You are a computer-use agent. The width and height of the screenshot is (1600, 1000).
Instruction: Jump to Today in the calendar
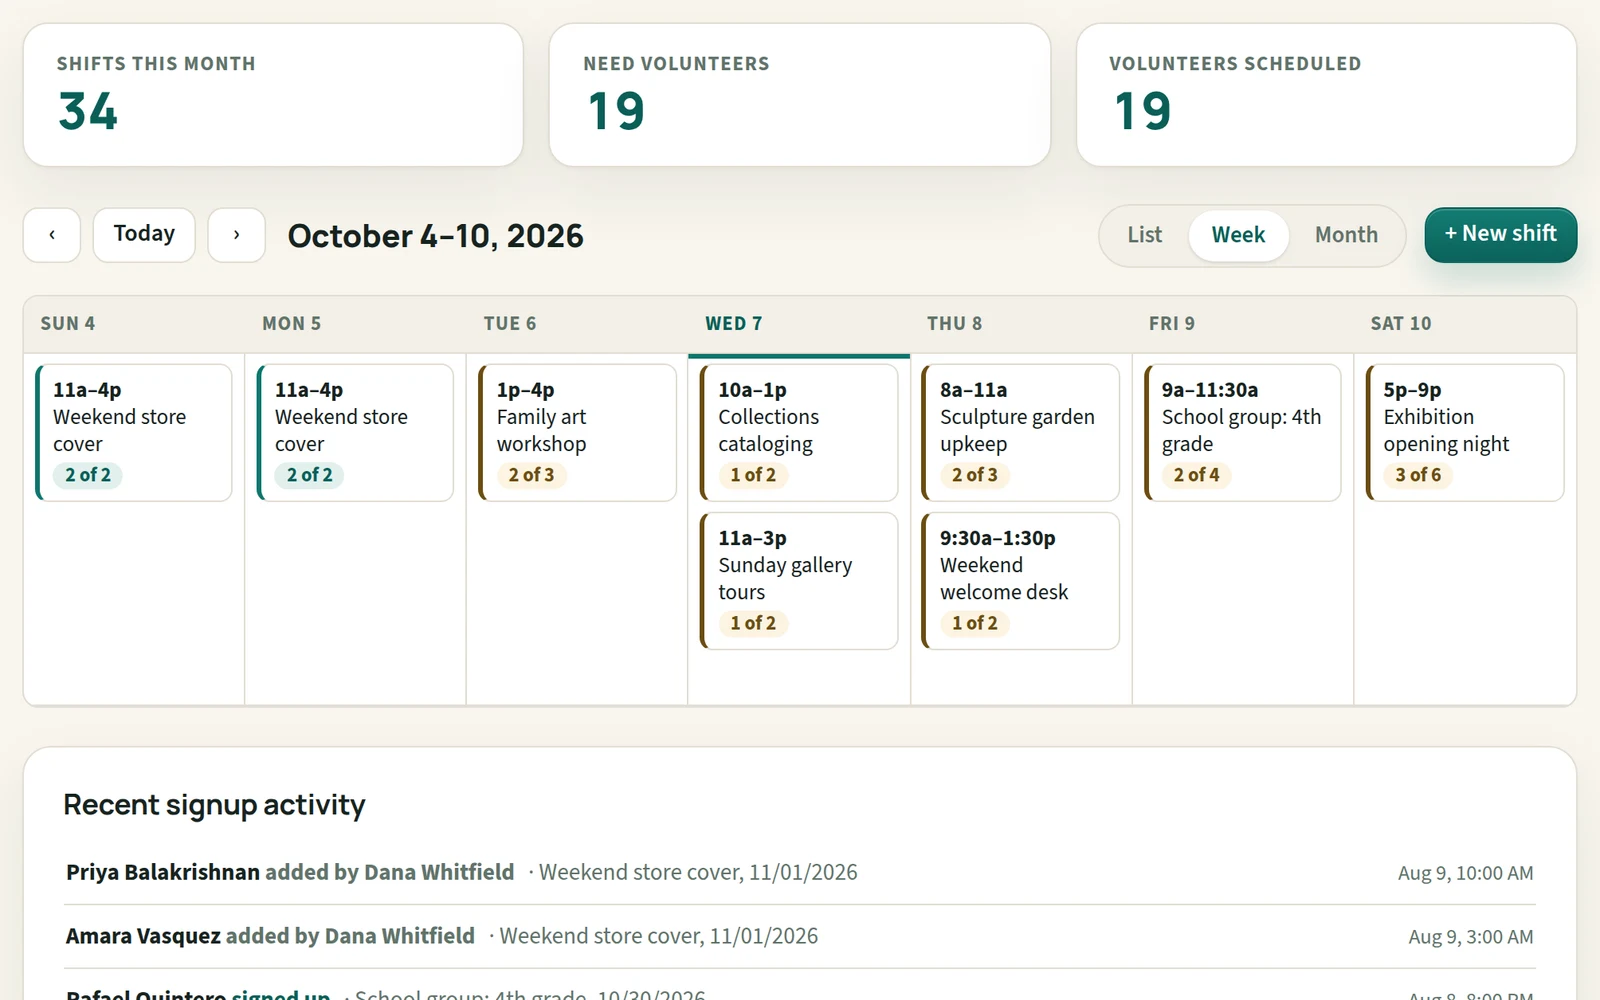point(144,235)
